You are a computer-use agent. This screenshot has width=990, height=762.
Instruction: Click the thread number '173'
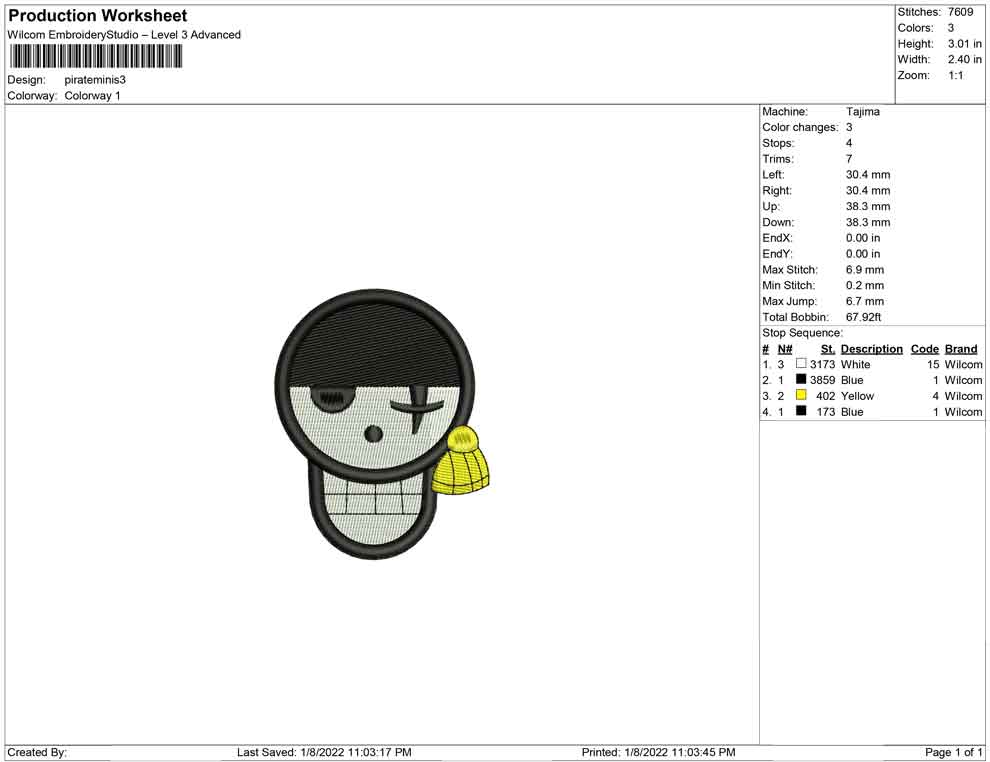click(x=826, y=412)
